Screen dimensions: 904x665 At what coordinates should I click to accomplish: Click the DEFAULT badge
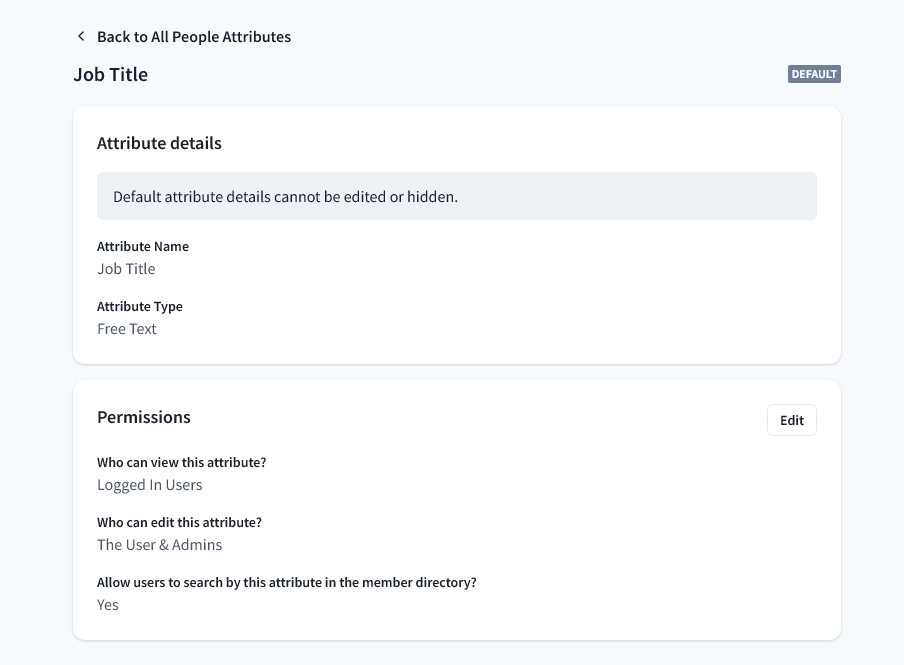pos(814,74)
